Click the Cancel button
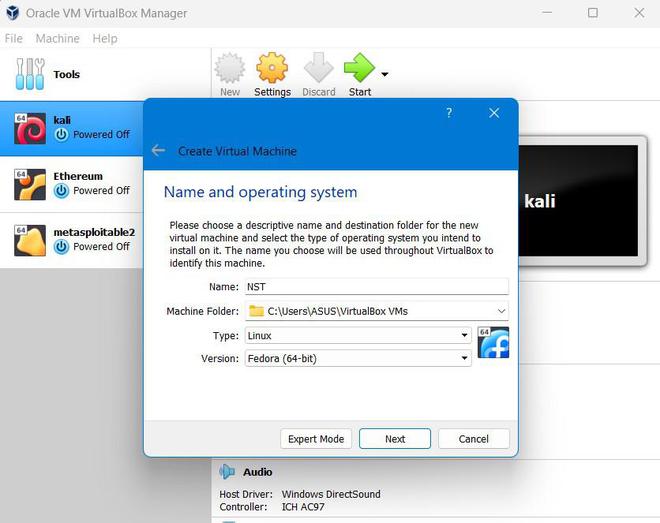The image size is (660, 523). click(x=474, y=439)
